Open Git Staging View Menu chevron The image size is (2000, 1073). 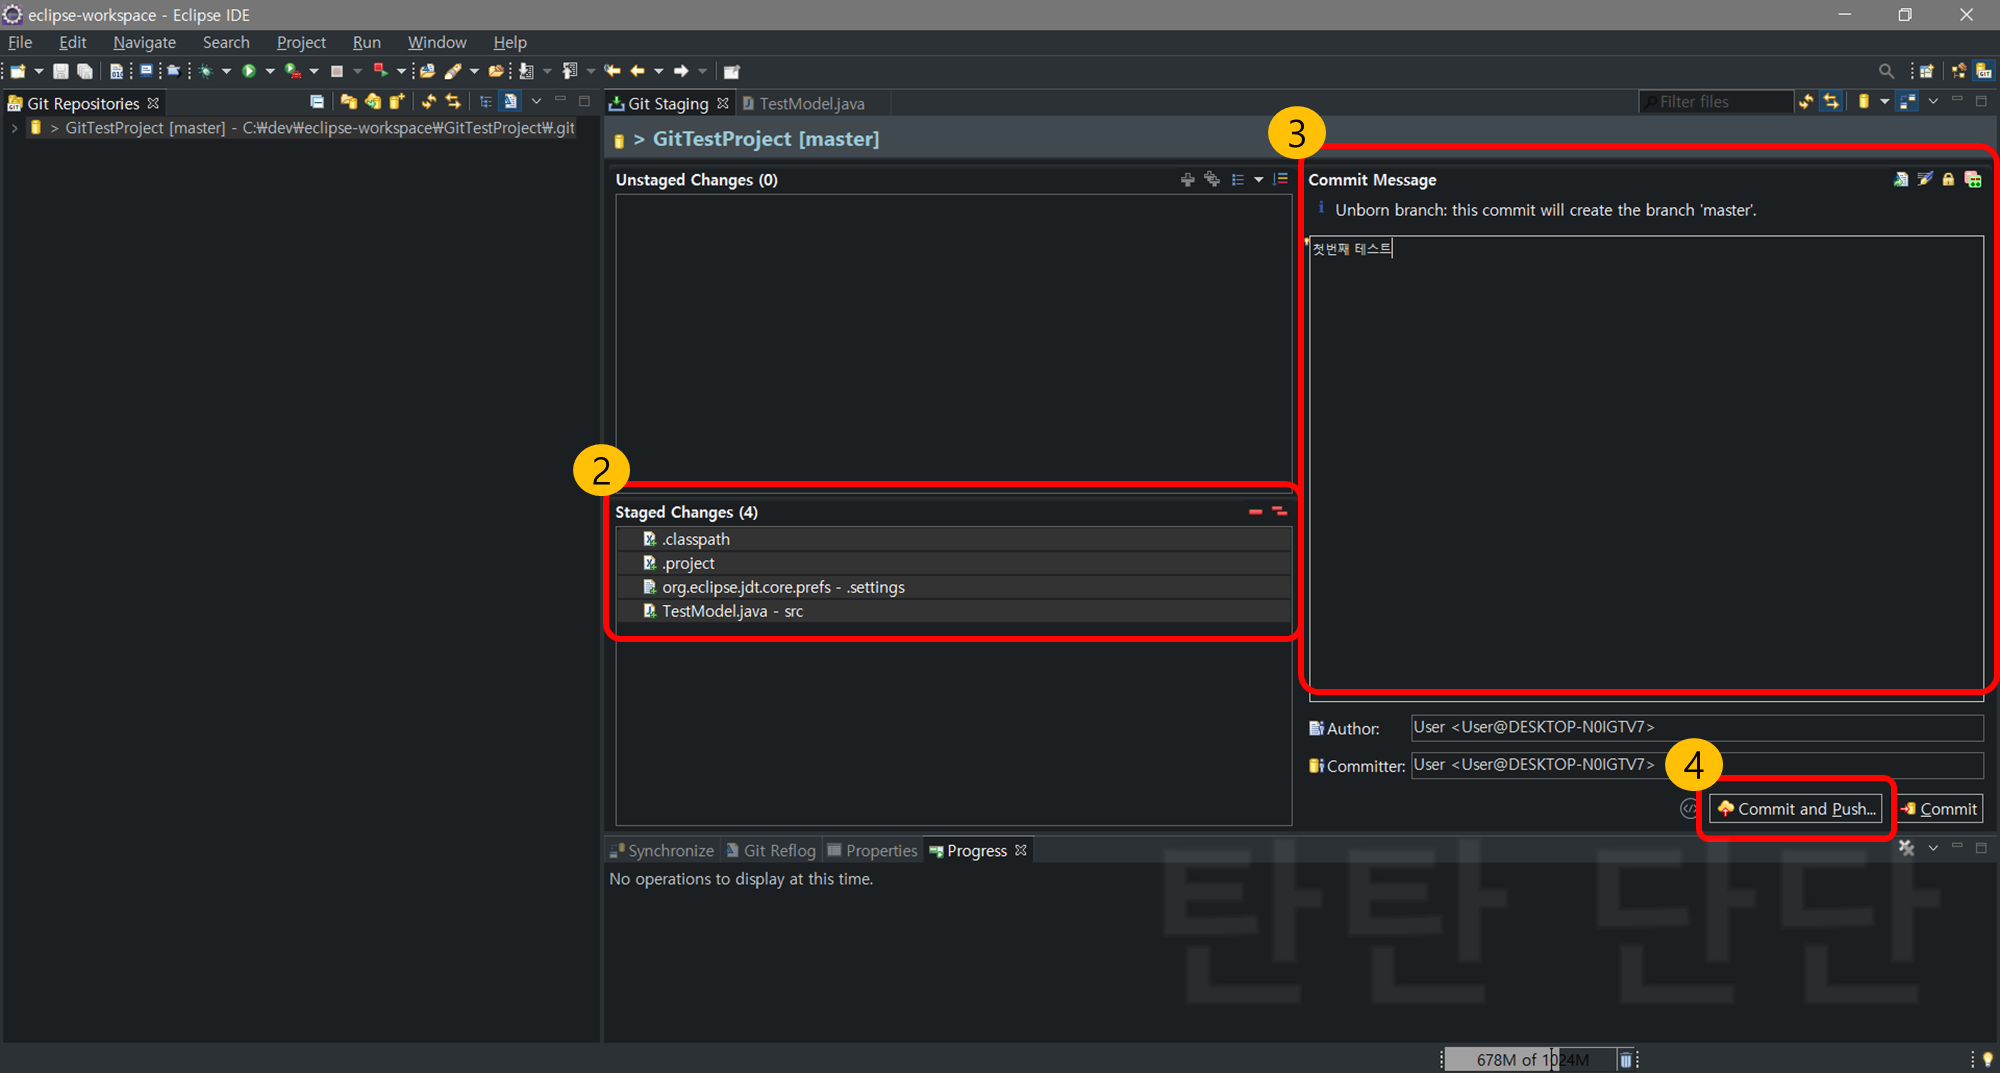(x=1933, y=101)
